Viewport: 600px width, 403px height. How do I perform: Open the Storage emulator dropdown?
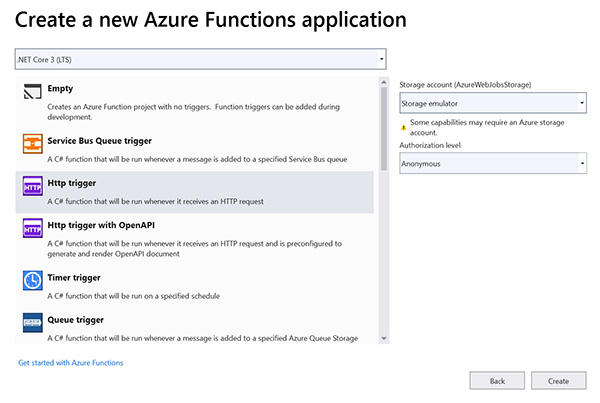pos(493,103)
